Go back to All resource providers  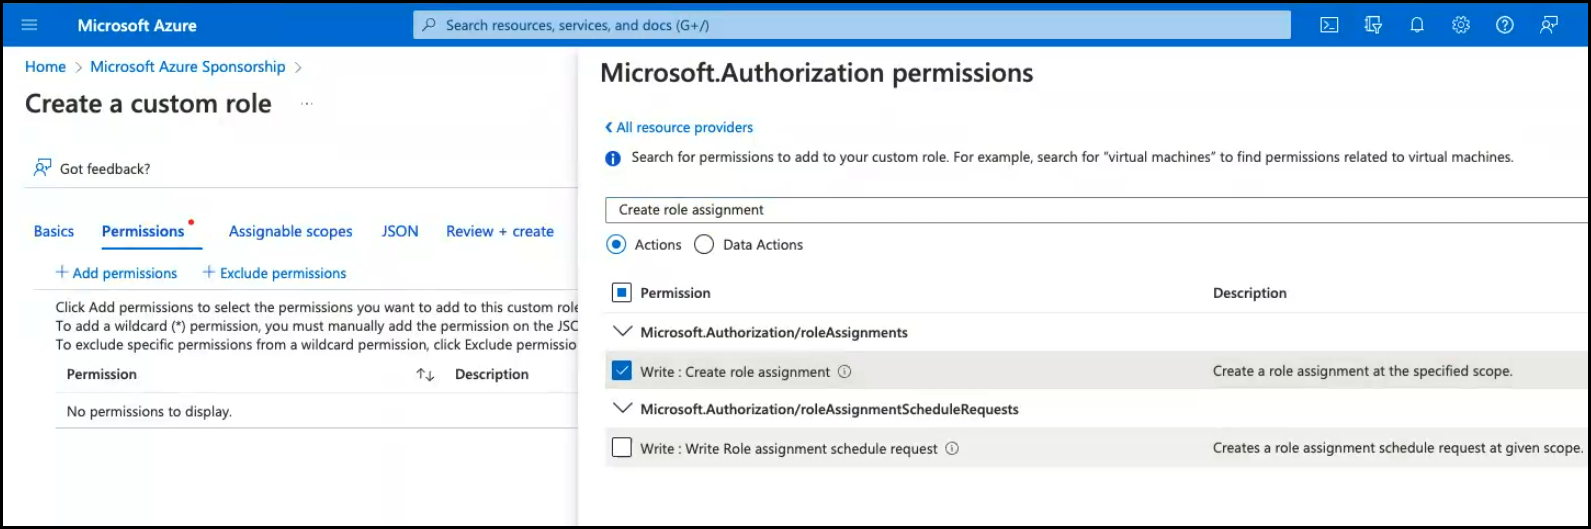(x=679, y=128)
